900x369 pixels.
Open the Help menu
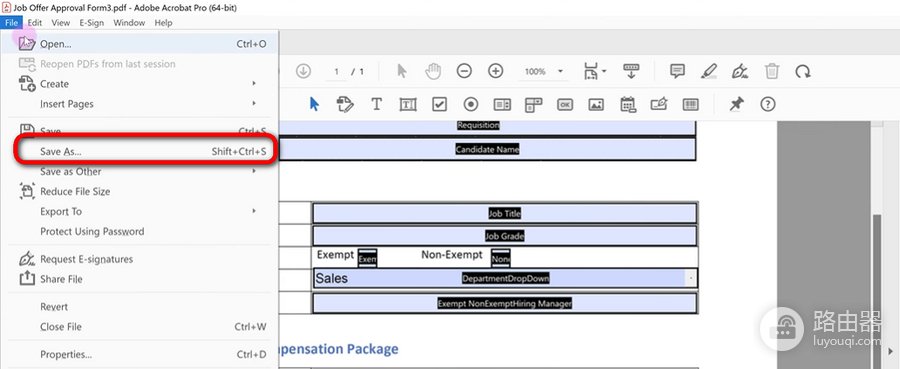click(164, 23)
